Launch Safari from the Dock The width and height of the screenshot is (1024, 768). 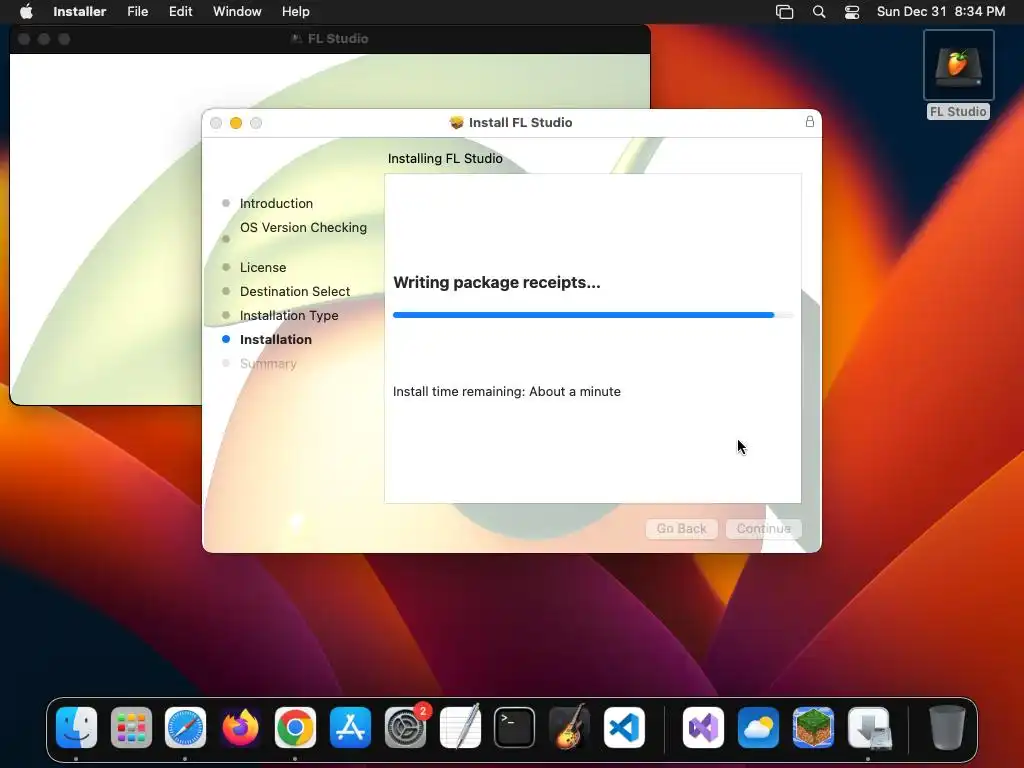coord(185,727)
